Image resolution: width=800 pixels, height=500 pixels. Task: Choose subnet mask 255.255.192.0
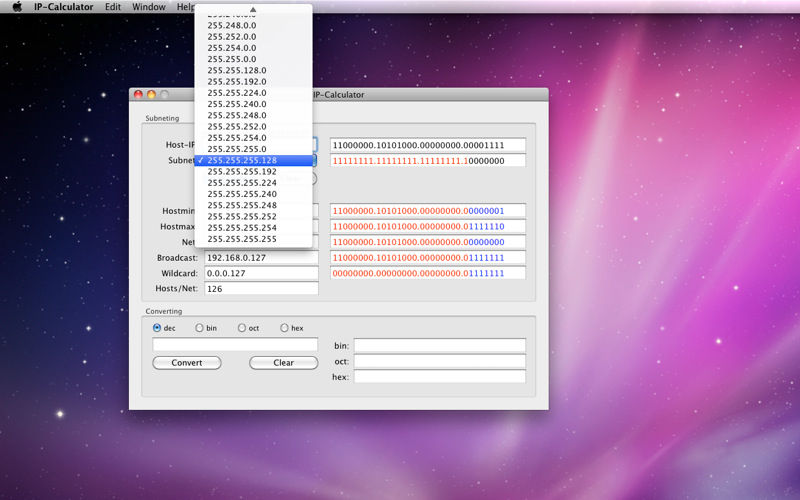[x=254, y=82]
